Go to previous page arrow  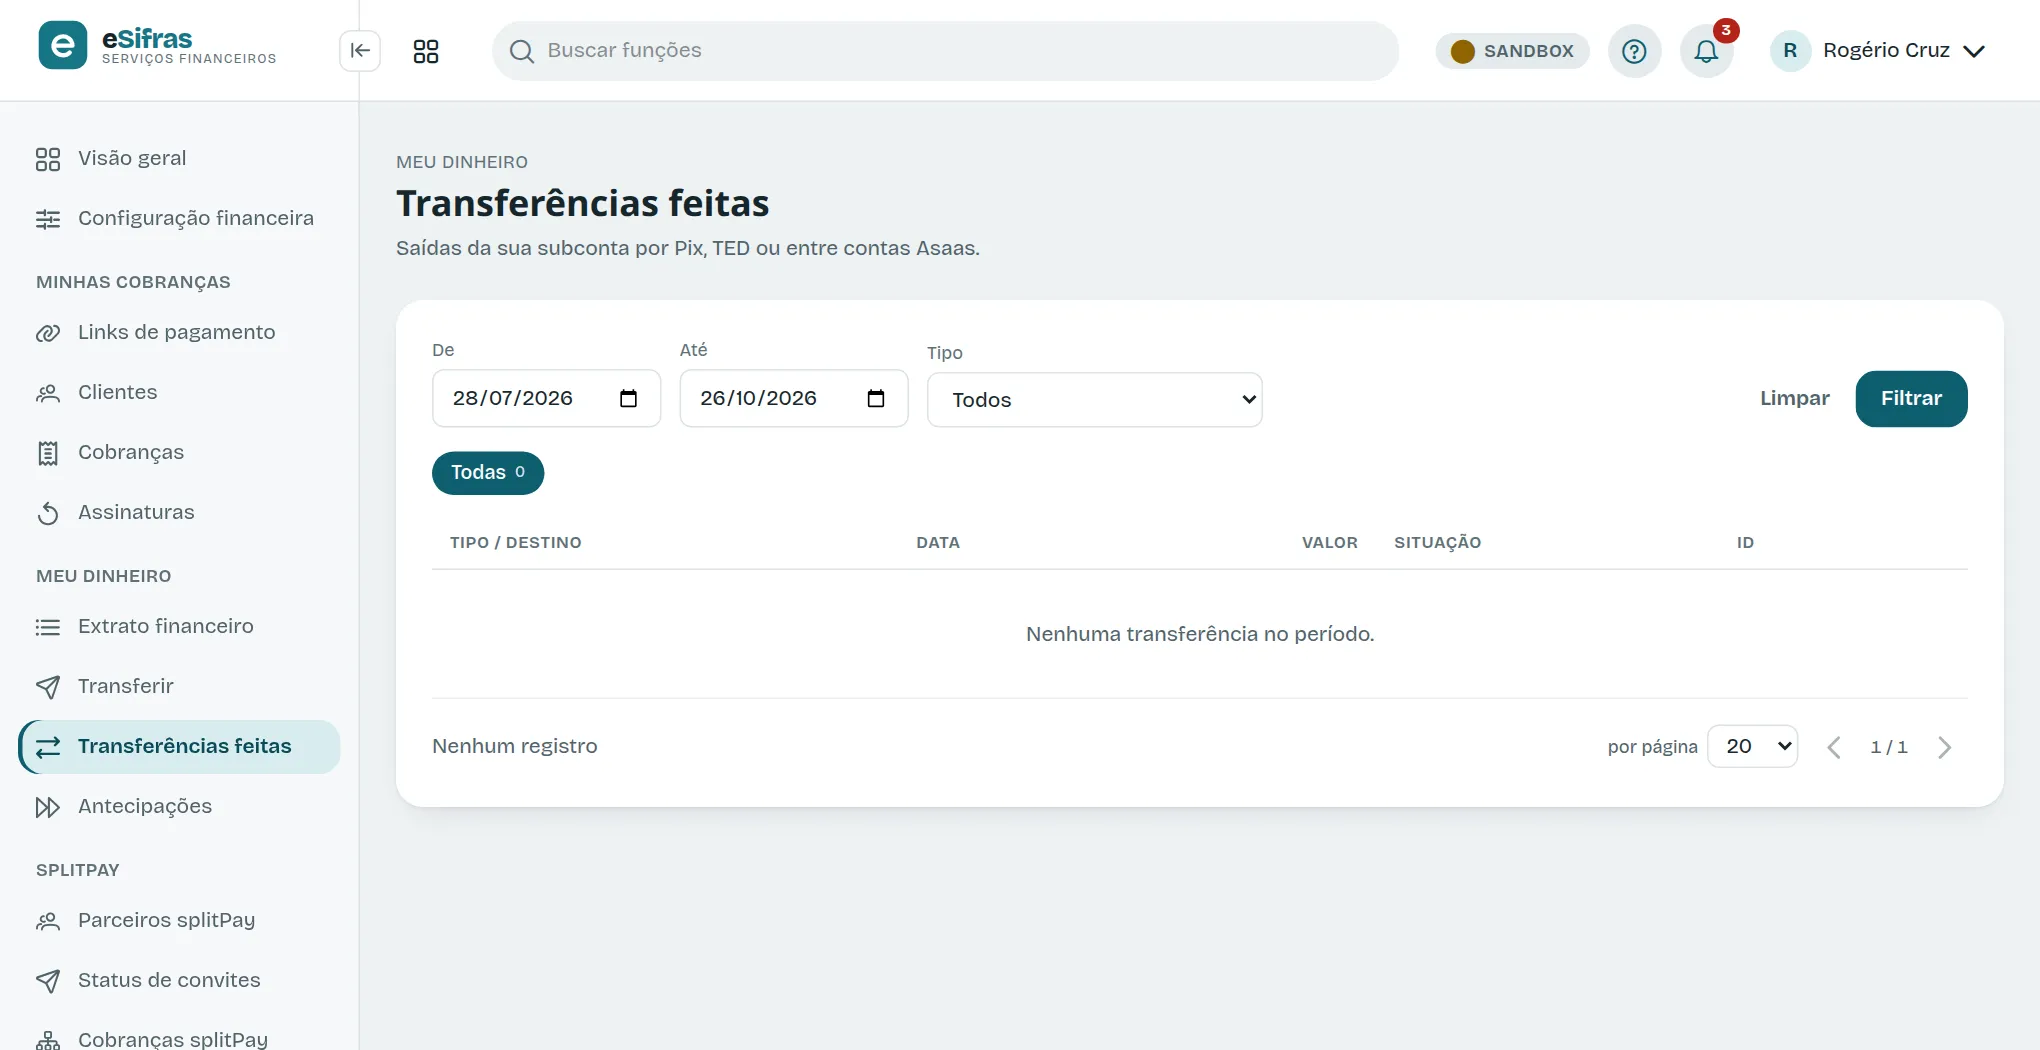(x=1834, y=747)
